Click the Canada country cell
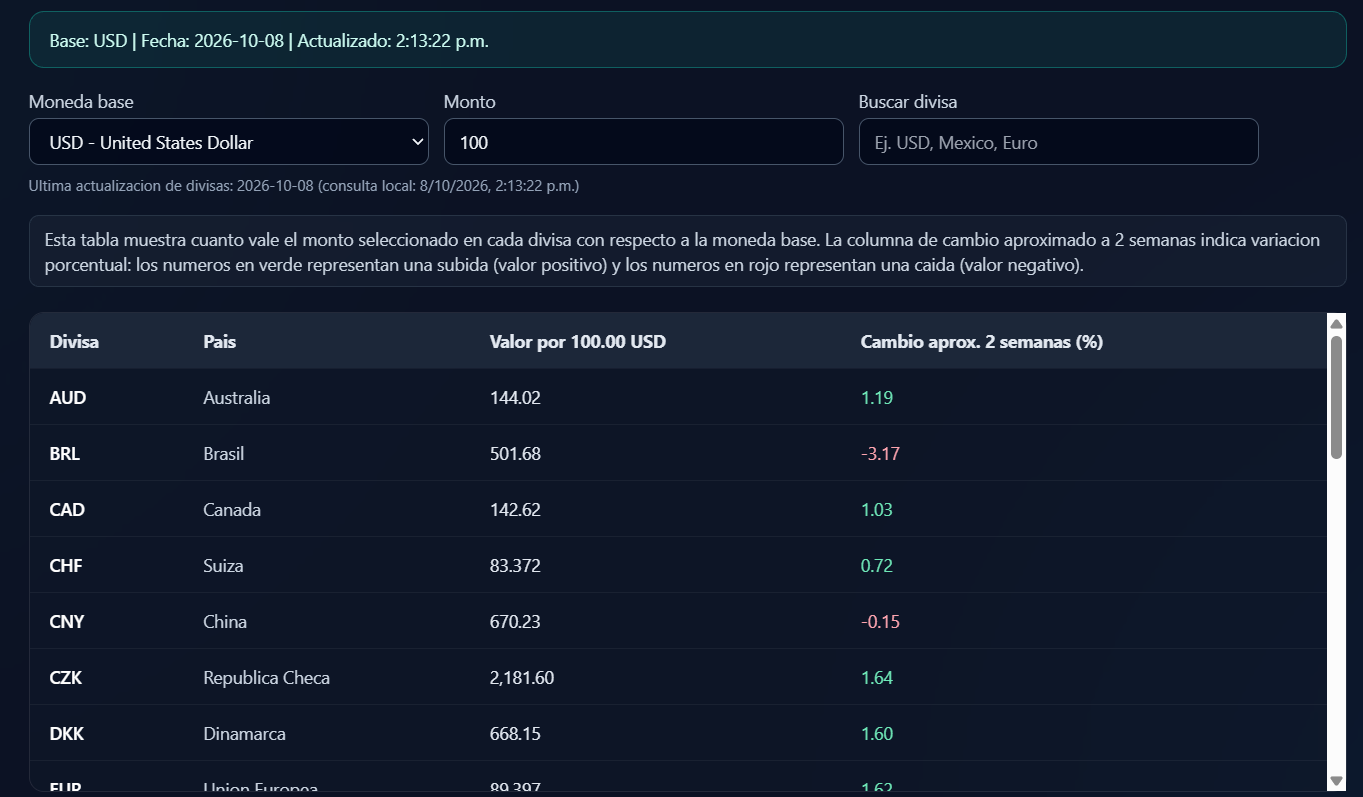 coord(232,510)
